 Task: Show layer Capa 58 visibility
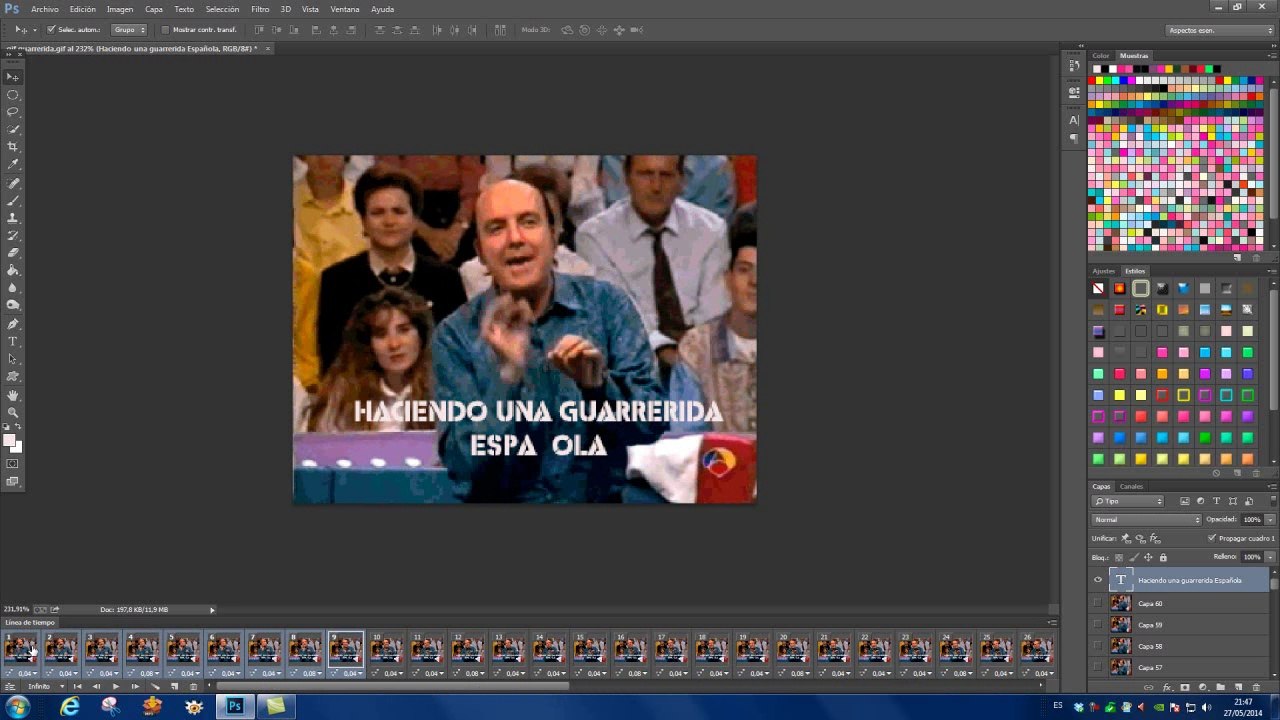point(1098,646)
